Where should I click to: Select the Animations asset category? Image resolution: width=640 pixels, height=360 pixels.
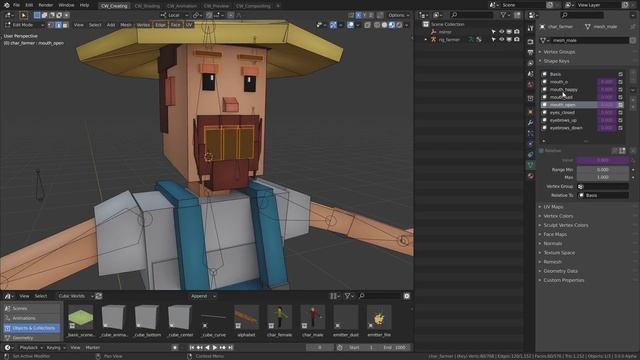point(31,318)
